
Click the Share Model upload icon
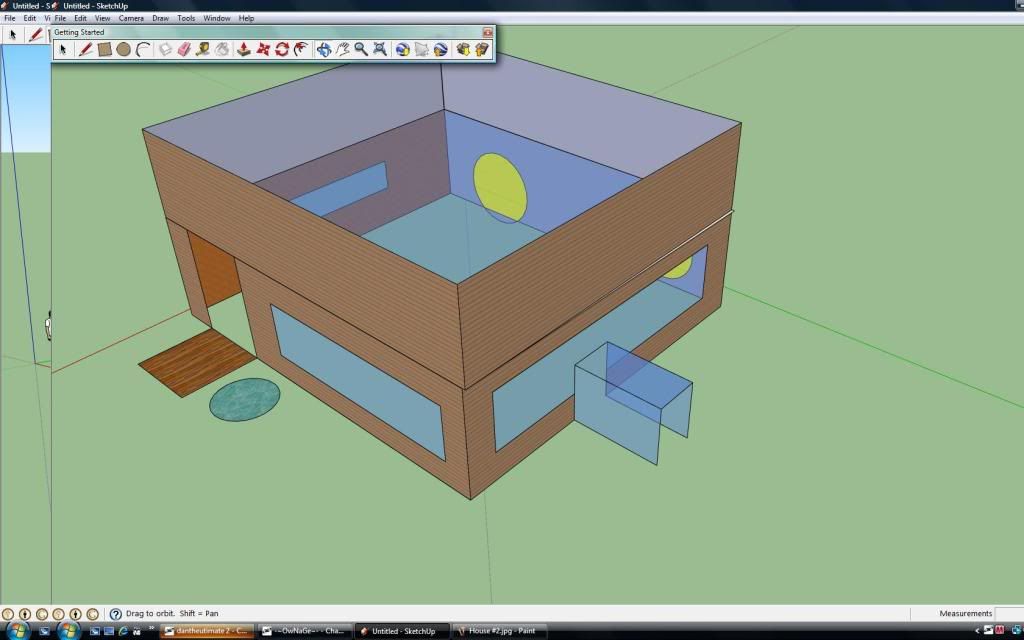(x=482, y=49)
